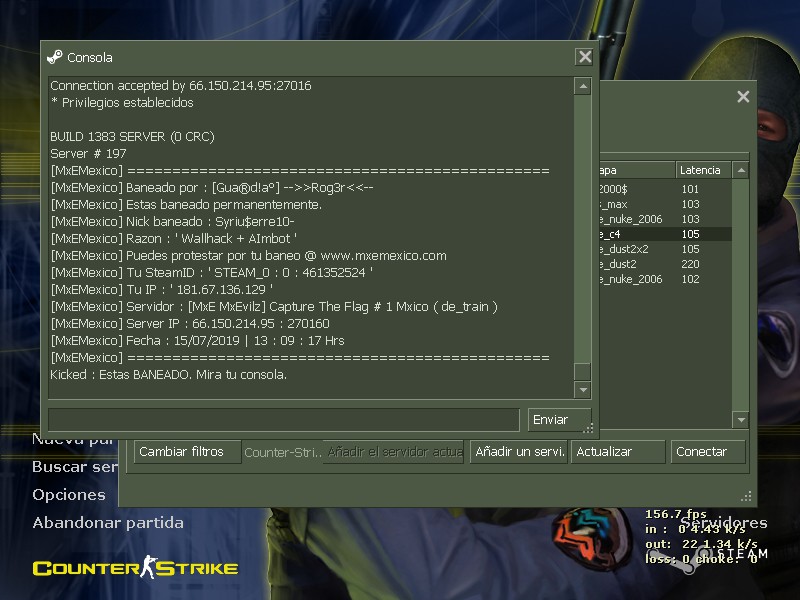Image resolution: width=800 pixels, height=600 pixels.
Task: Select the _dust2 row with latency 220
Action: (x=665, y=264)
